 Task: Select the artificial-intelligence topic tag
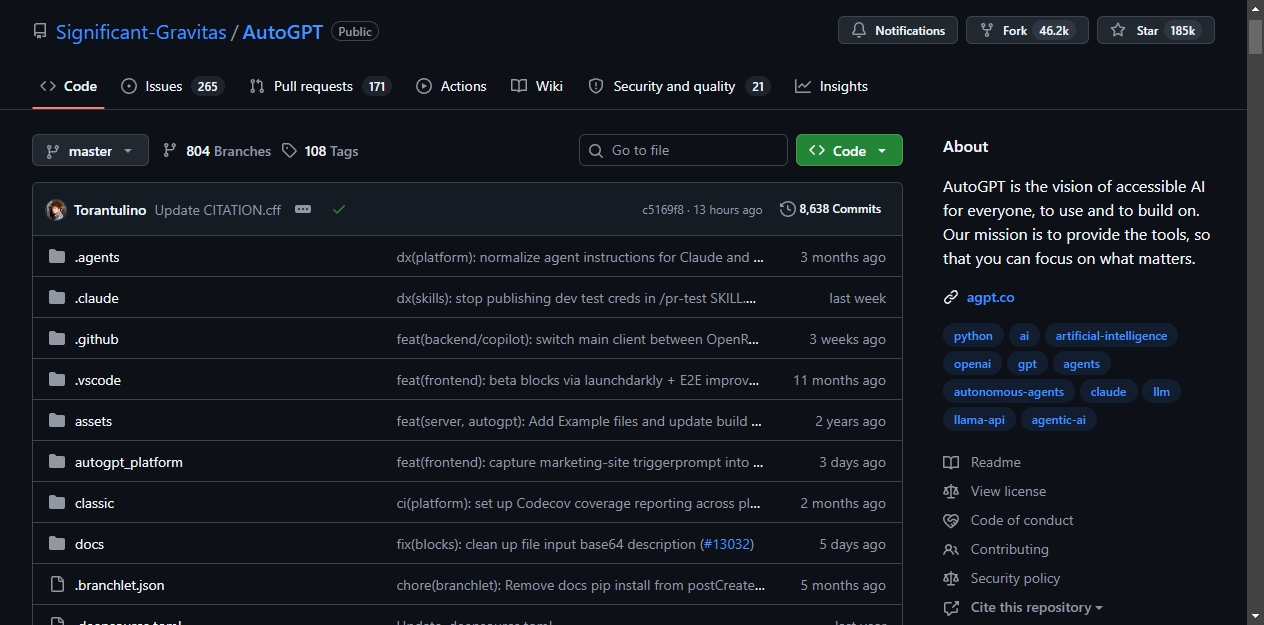1111,336
